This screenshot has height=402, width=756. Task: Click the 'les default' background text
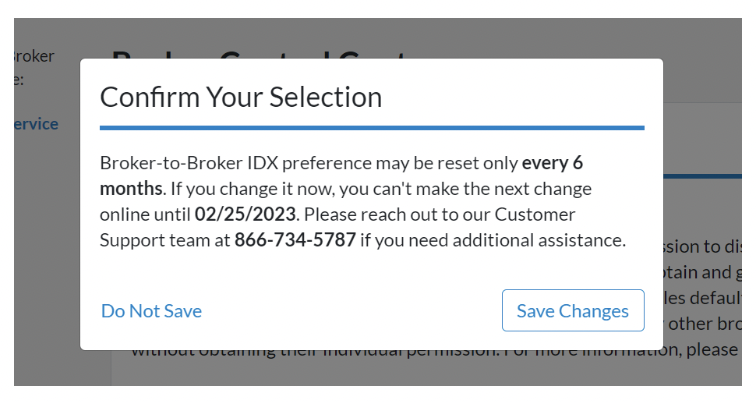point(702,298)
